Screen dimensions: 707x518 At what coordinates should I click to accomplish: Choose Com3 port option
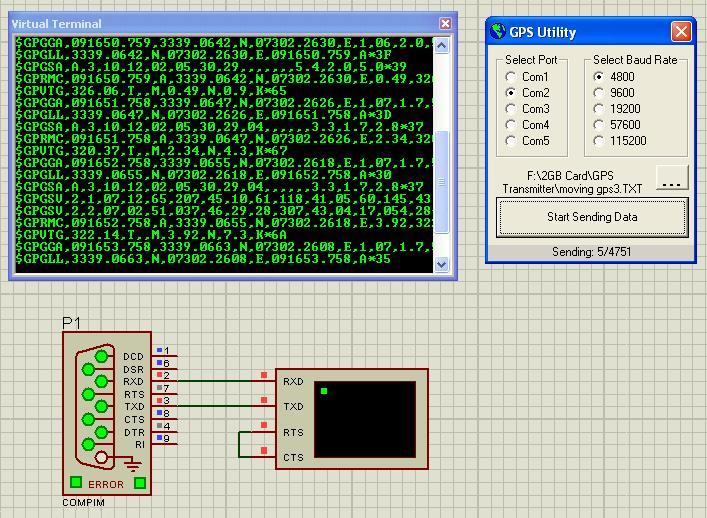(510, 109)
